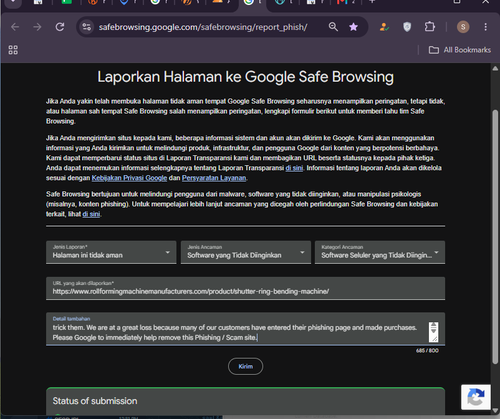This screenshot has width=500, height=419.
Task: Reload the Safe Browsing report page
Action: pos(60,27)
